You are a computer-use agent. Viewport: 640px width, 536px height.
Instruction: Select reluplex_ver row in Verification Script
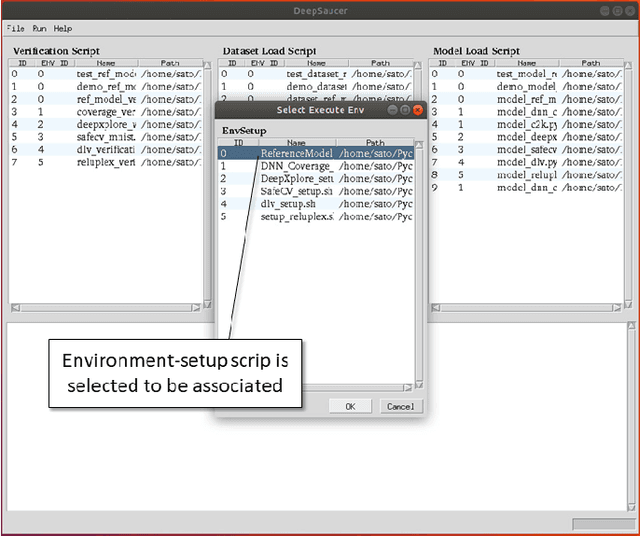click(107, 162)
